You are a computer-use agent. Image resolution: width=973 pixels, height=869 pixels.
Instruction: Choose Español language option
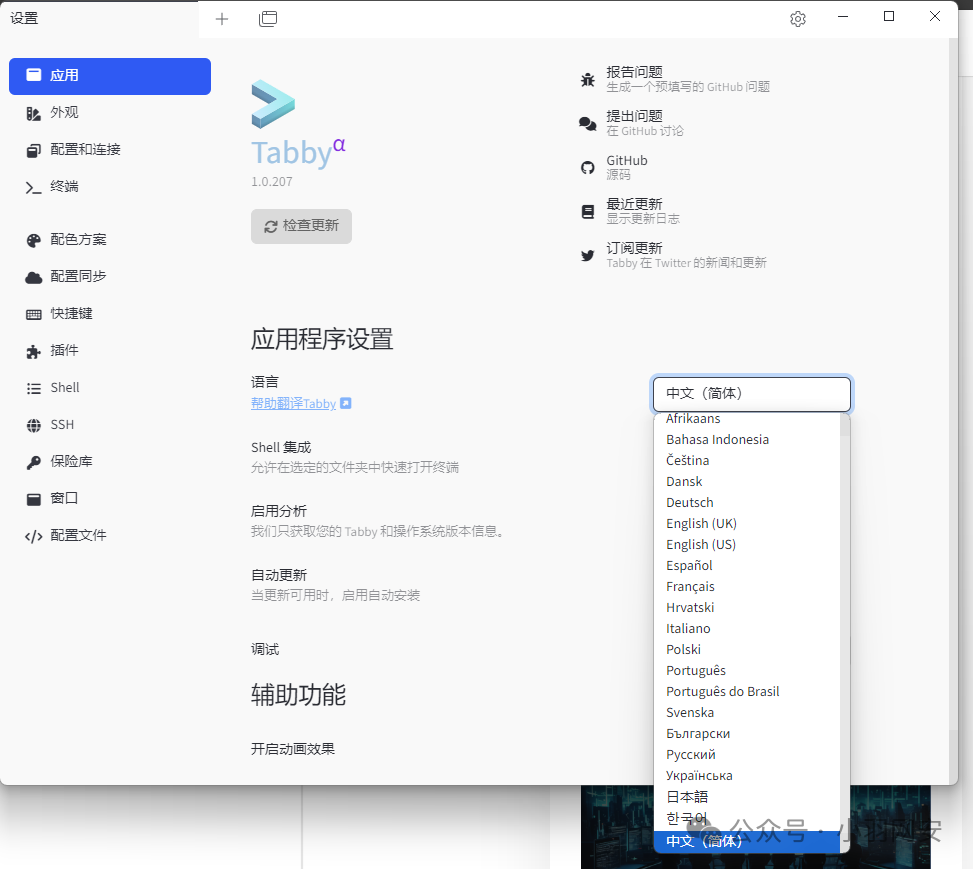pos(747,566)
